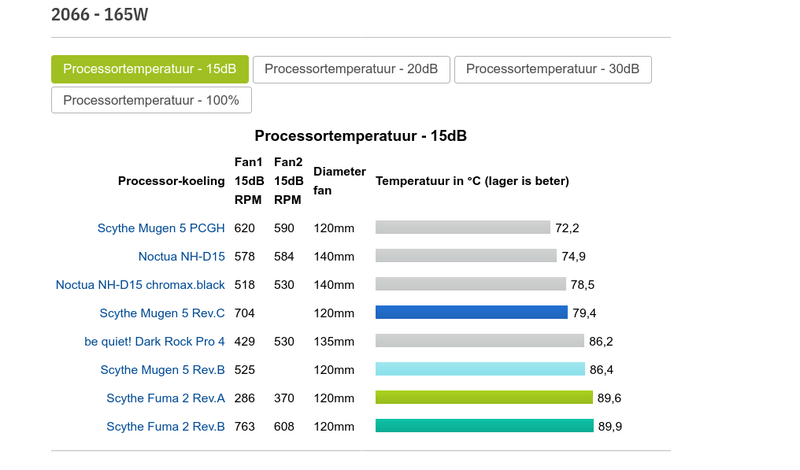
Task: Click Fan1 value 429
Action: [244, 341]
